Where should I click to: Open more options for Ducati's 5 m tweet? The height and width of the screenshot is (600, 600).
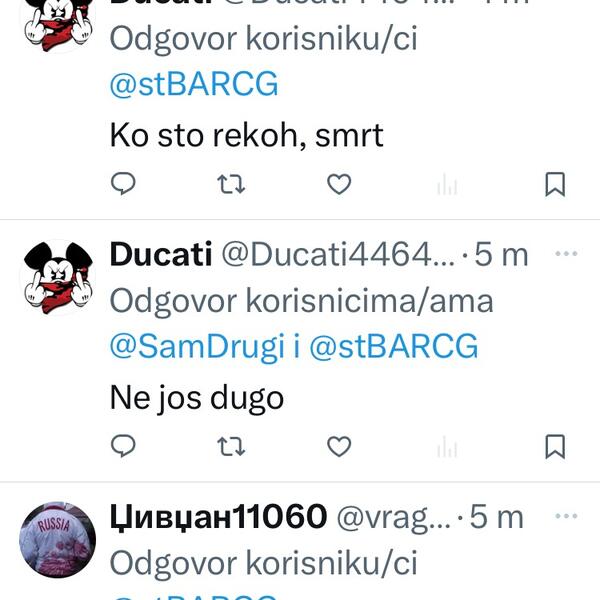click(566, 253)
